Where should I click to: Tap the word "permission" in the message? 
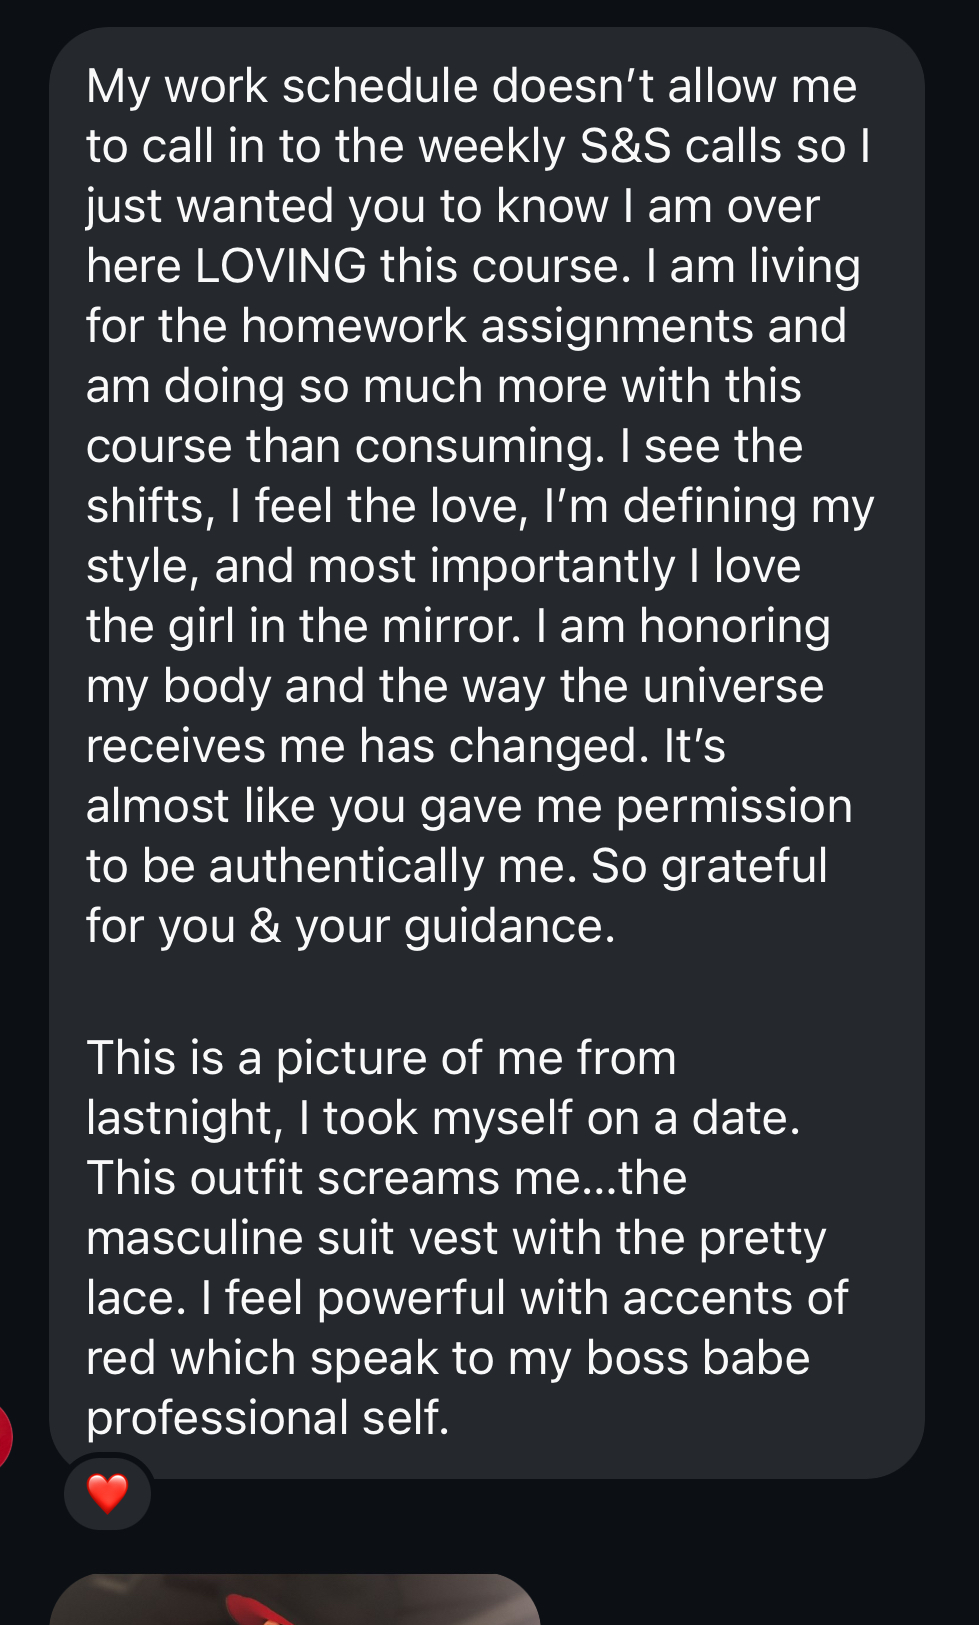(x=734, y=807)
